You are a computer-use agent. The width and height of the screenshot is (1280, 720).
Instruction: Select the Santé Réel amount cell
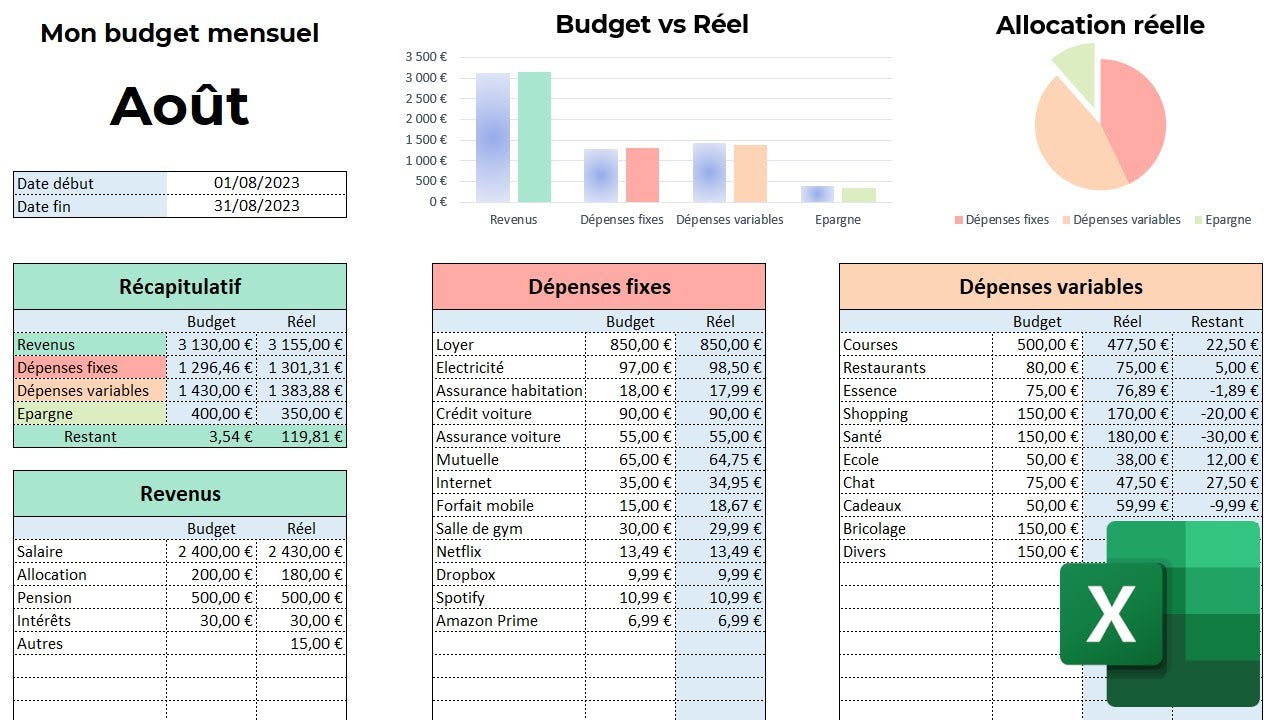click(1127, 437)
